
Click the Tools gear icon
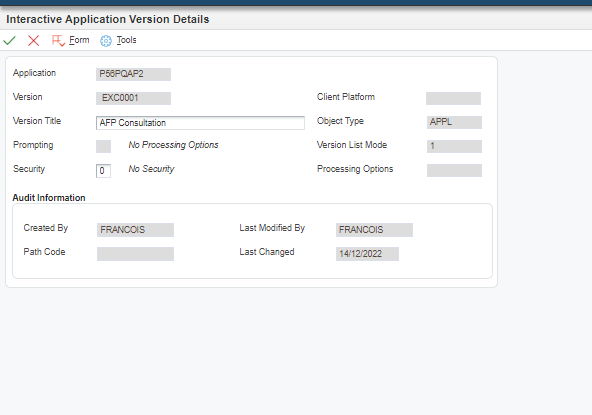point(106,41)
